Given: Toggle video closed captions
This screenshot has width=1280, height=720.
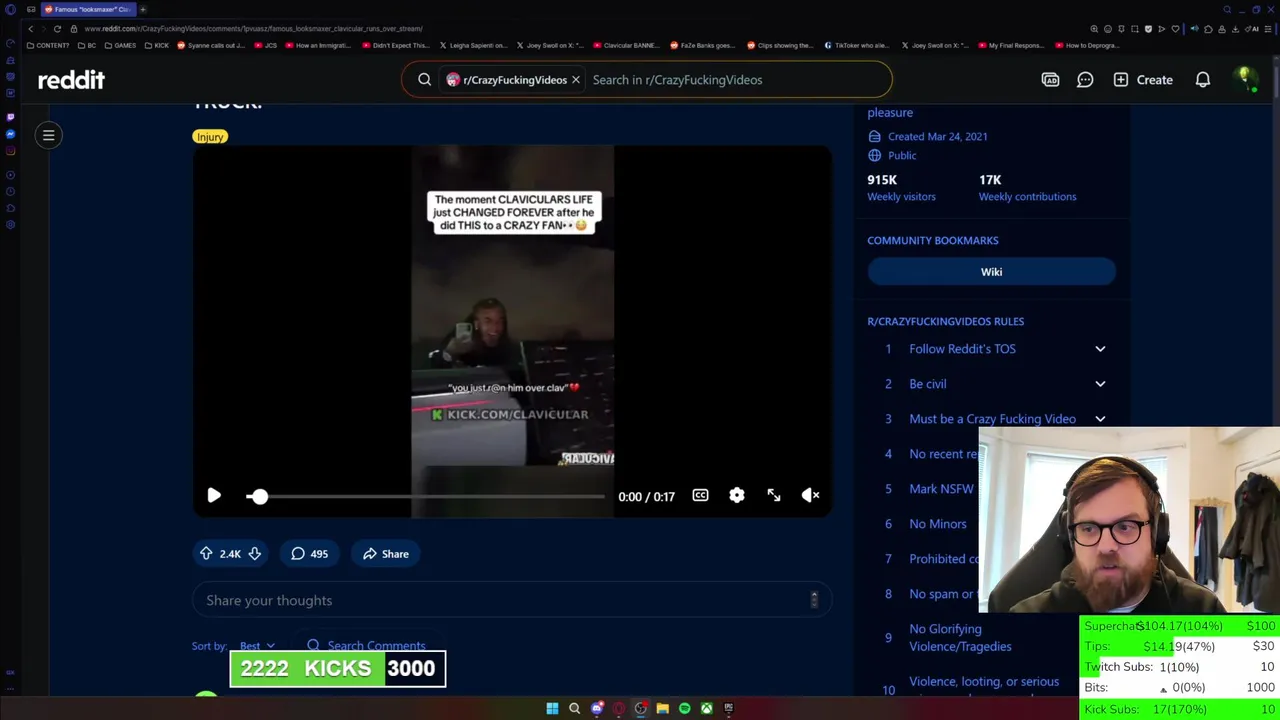Looking at the screenshot, I should [x=700, y=496].
